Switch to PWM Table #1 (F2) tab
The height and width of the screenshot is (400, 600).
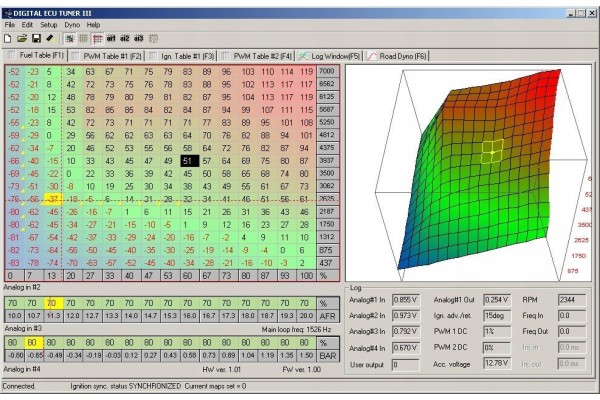coord(107,56)
